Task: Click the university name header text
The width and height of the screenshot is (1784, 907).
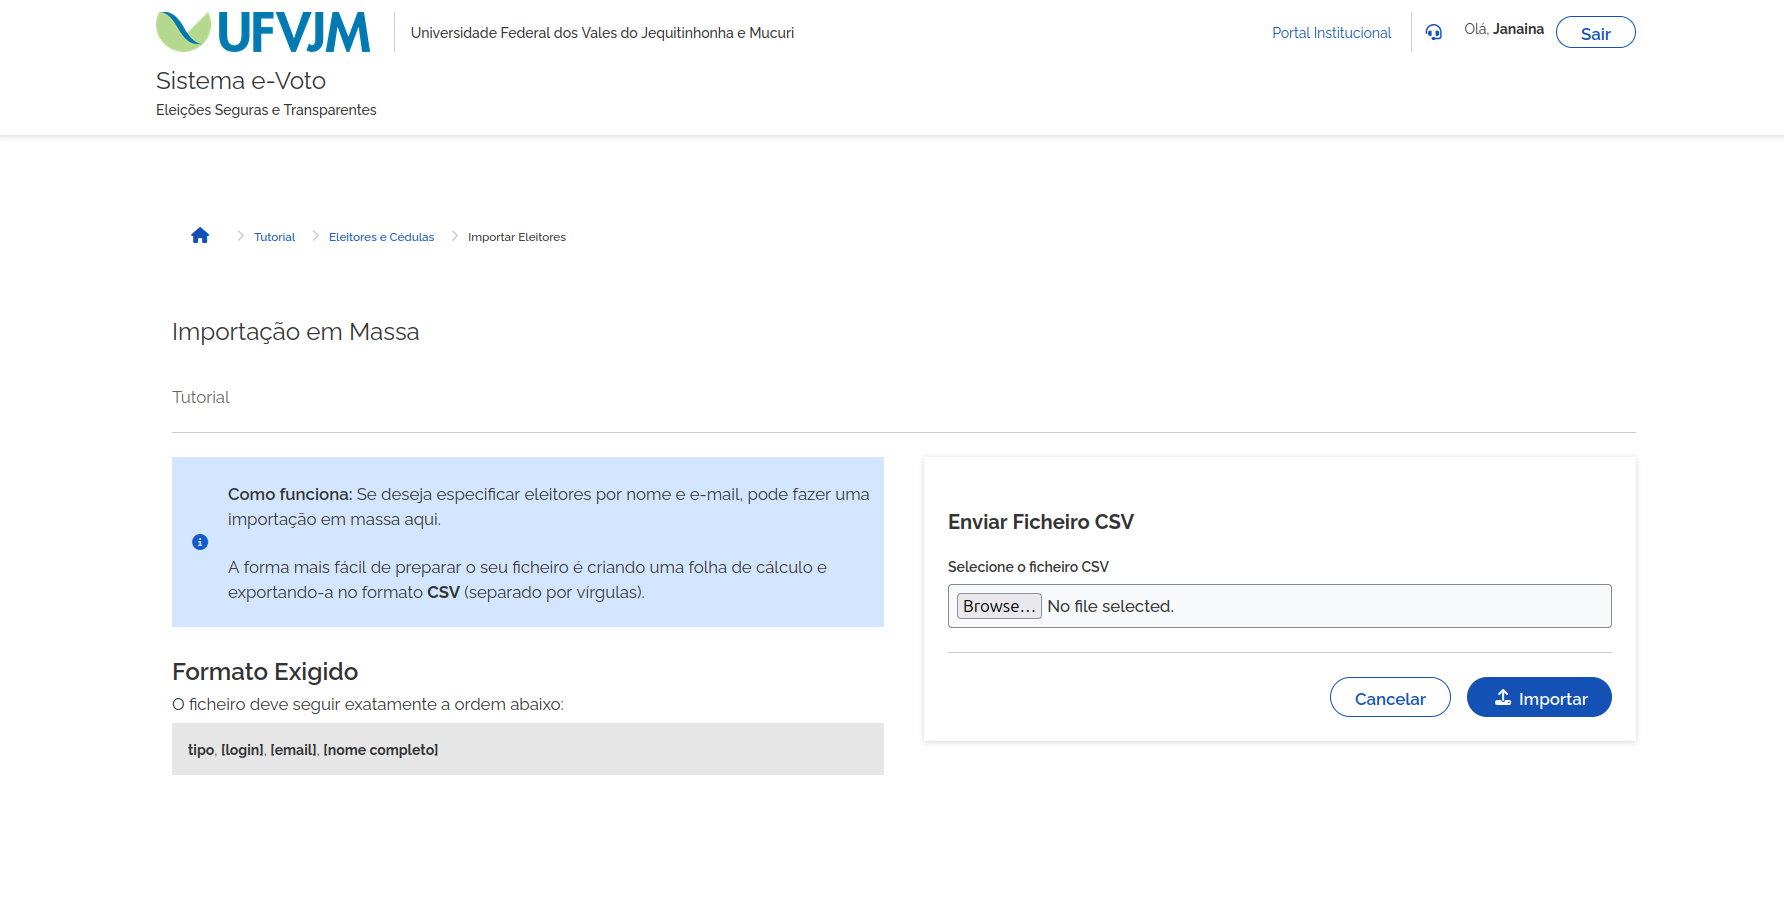Action: pyautogui.click(x=602, y=33)
